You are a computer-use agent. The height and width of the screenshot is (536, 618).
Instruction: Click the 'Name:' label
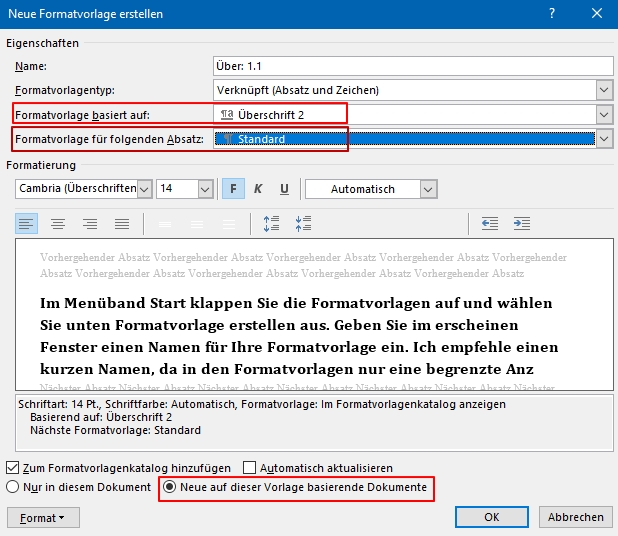[31, 66]
